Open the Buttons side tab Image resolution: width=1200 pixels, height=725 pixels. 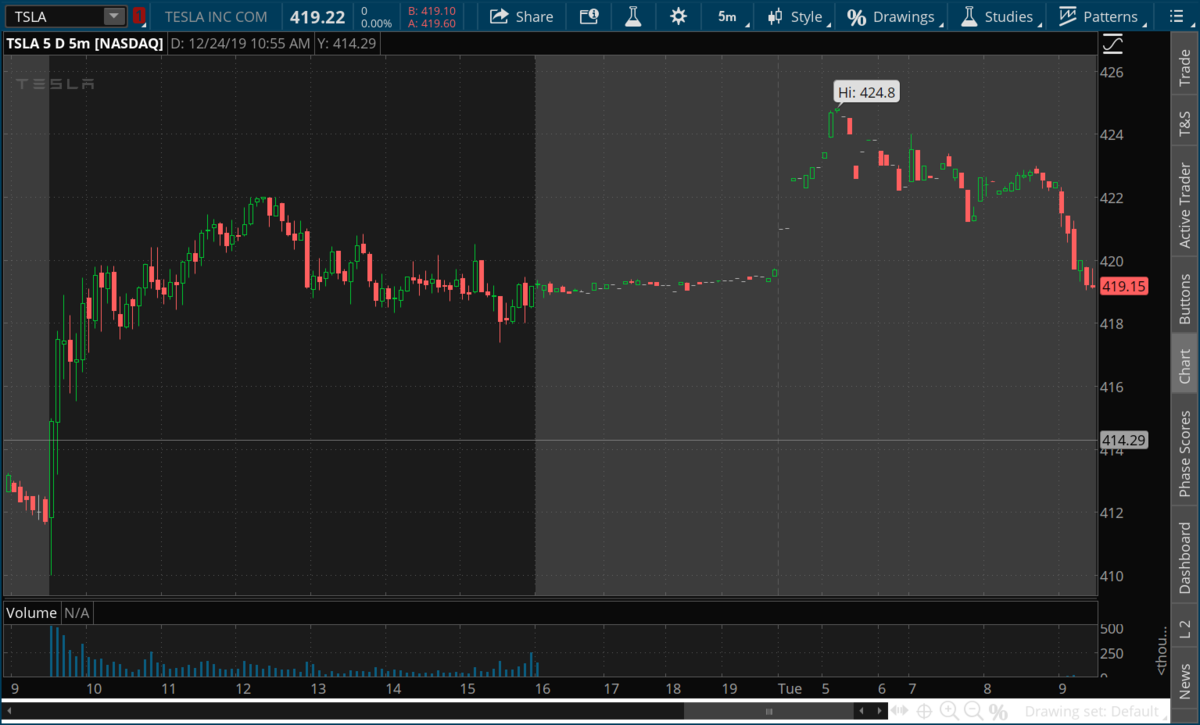click(1185, 297)
